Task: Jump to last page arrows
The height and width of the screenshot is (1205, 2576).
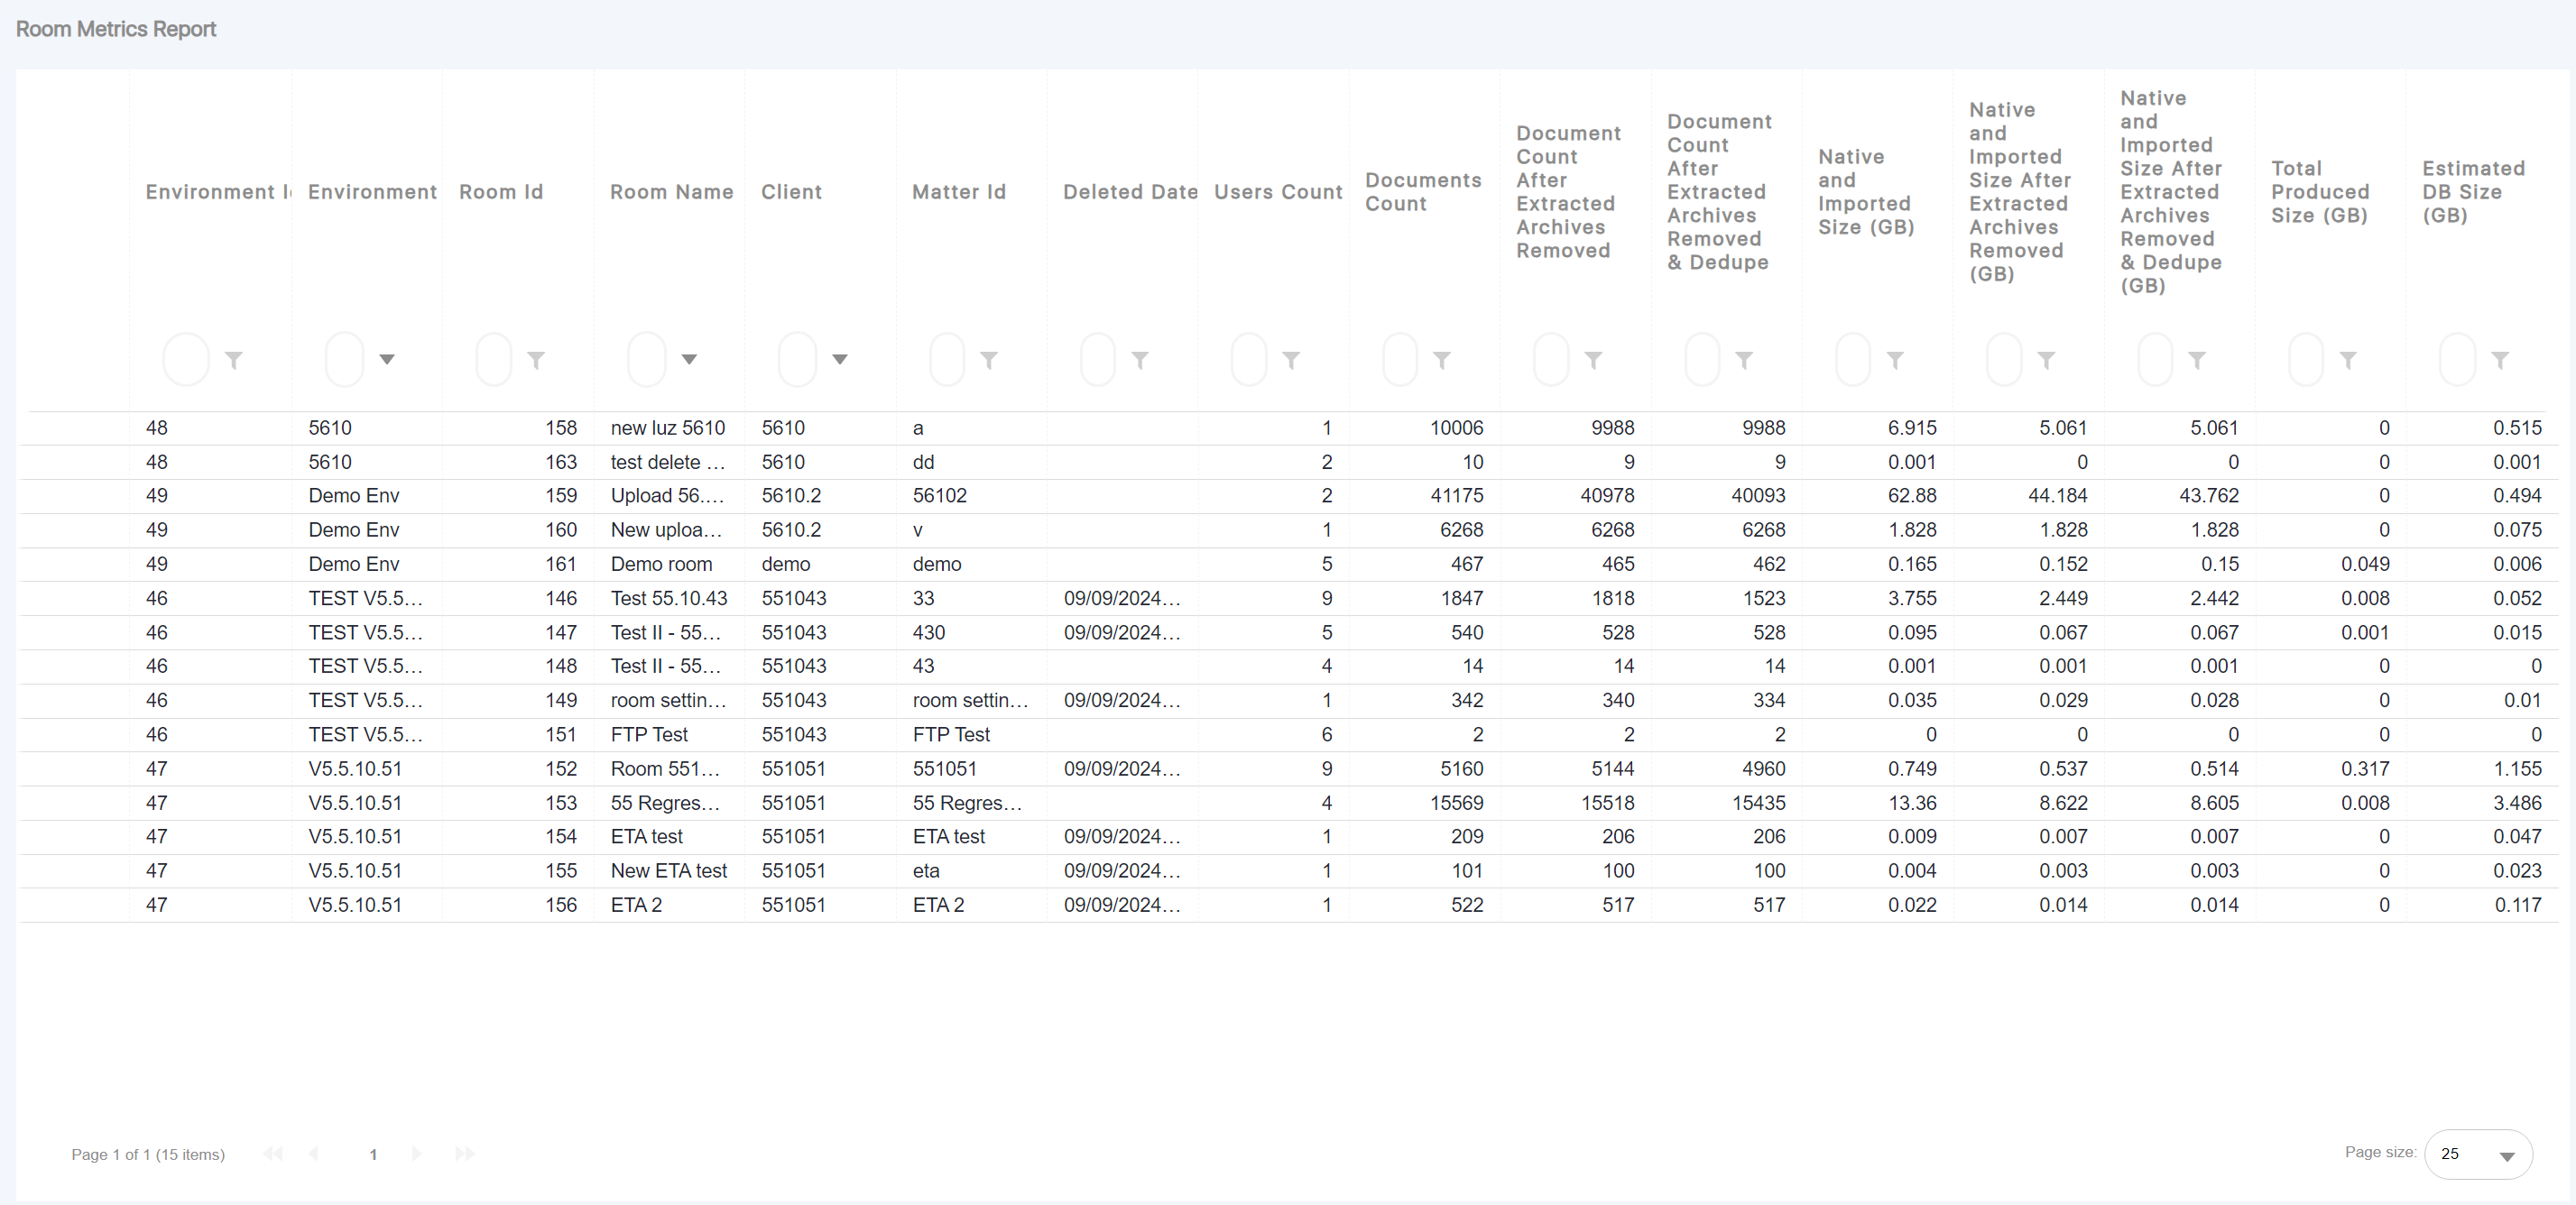Action: pos(465,1154)
